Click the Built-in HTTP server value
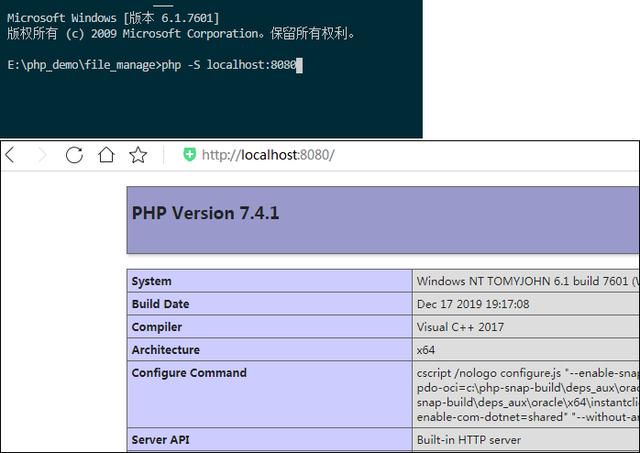This screenshot has height=453, width=640. tap(469, 440)
